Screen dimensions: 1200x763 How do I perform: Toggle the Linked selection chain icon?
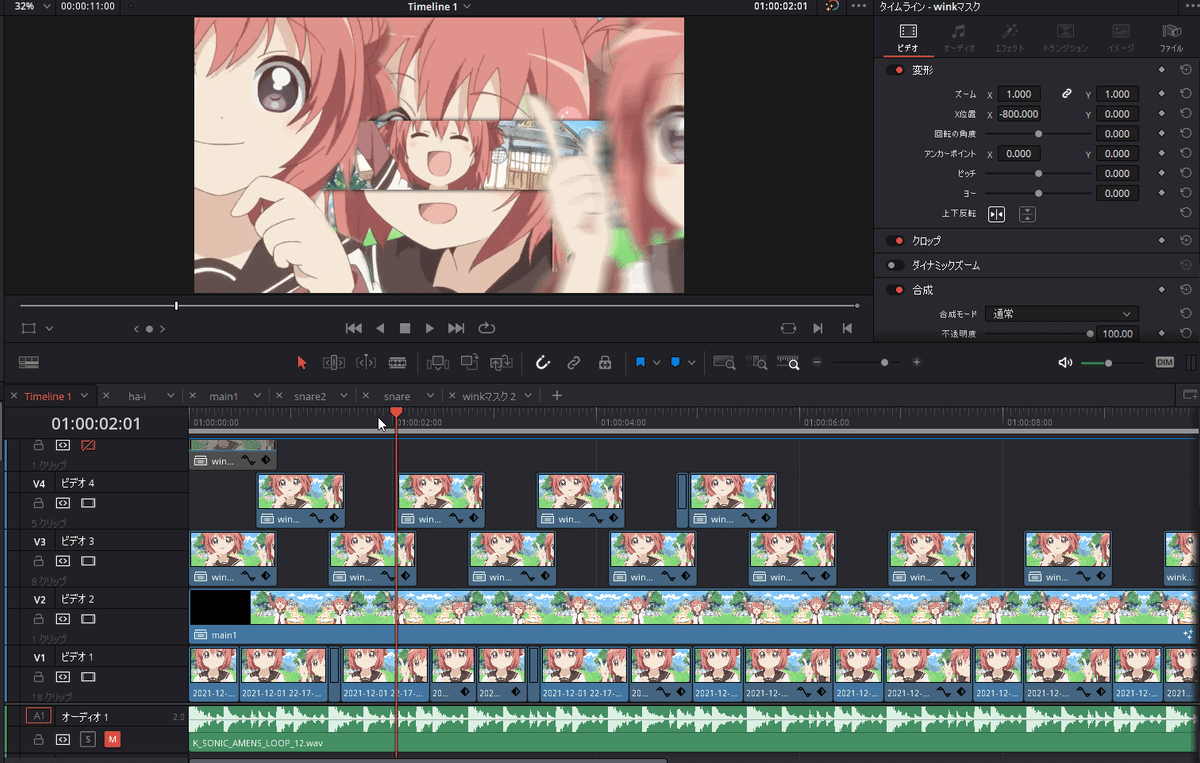574,362
